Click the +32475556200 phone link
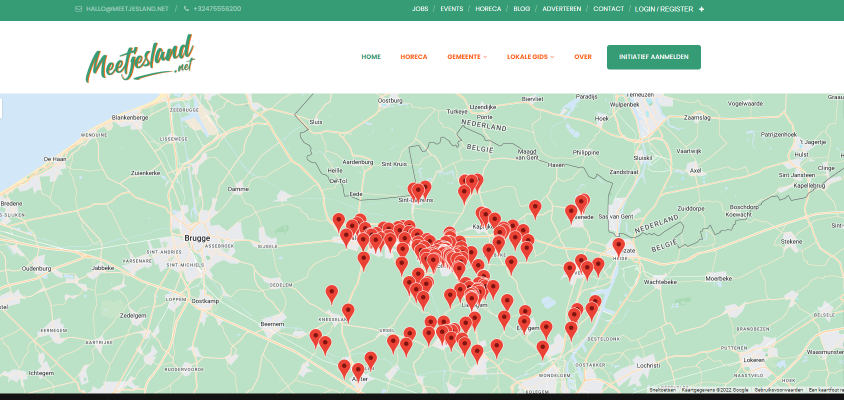Image resolution: width=844 pixels, height=400 pixels. 217,9
